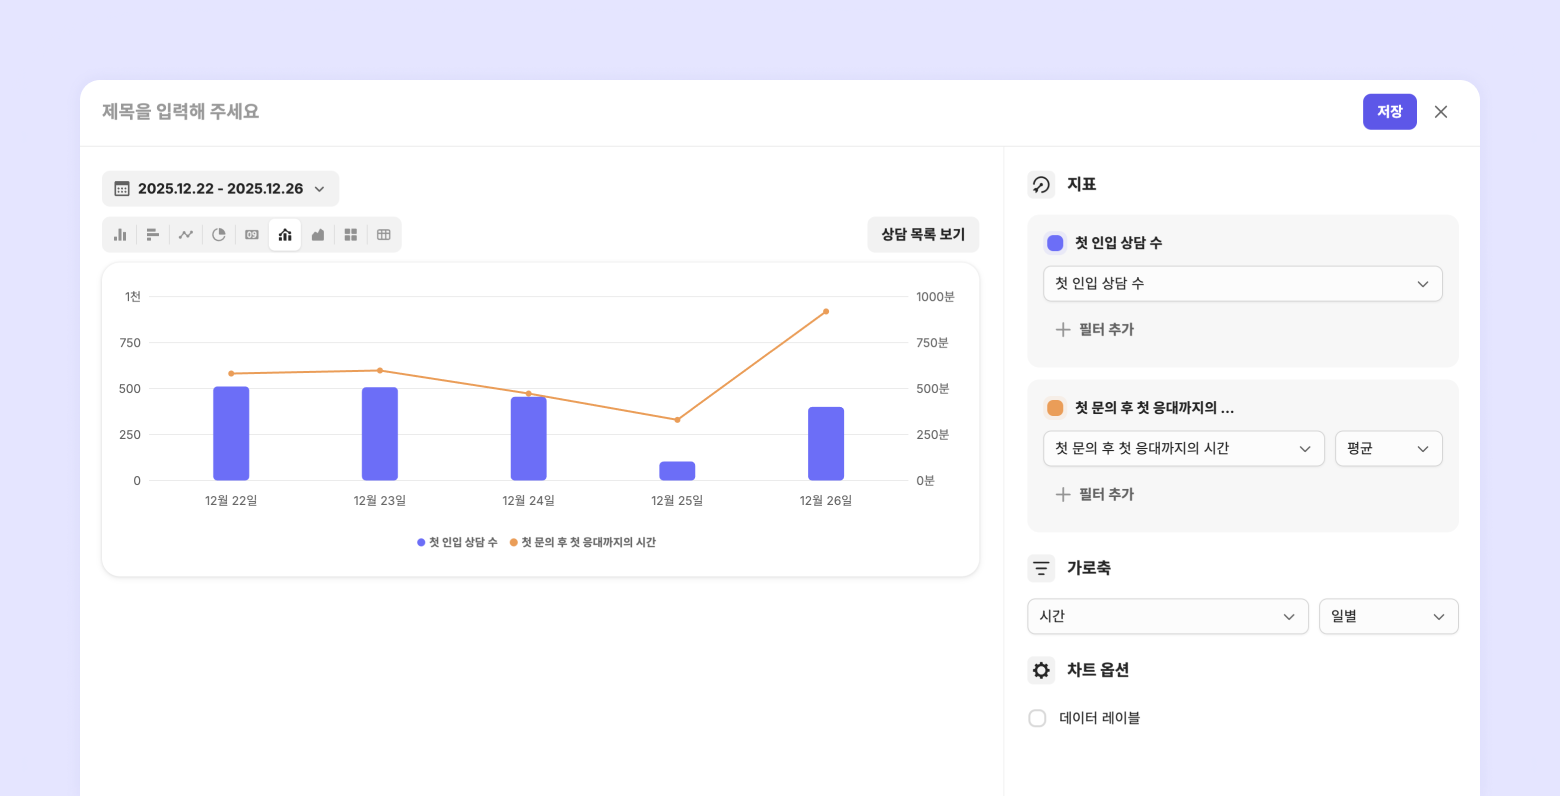
Task: Click the purple 첫 인입 상담 수 color swatch
Action: pyautogui.click(x=1055, y=243)
